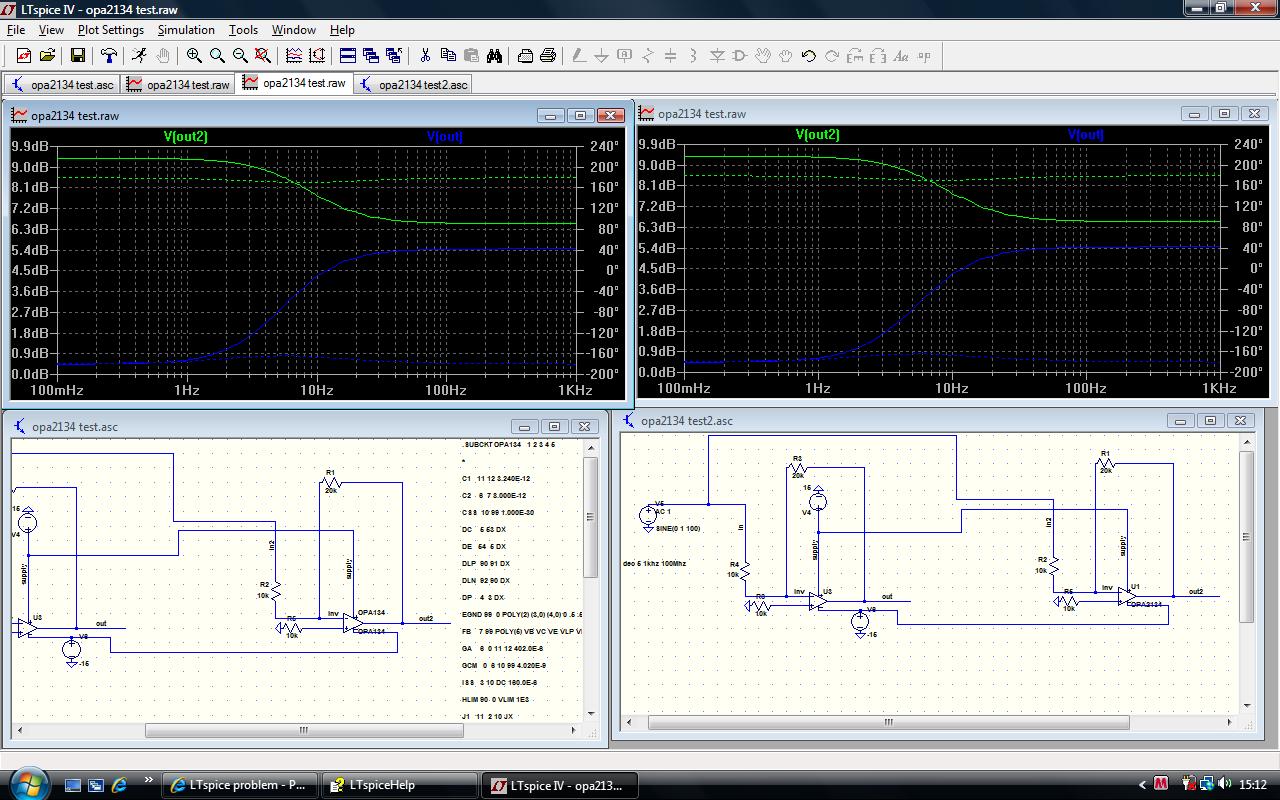
Task: Select the Ground symbol tool
Action: click(x=602, y=56)
